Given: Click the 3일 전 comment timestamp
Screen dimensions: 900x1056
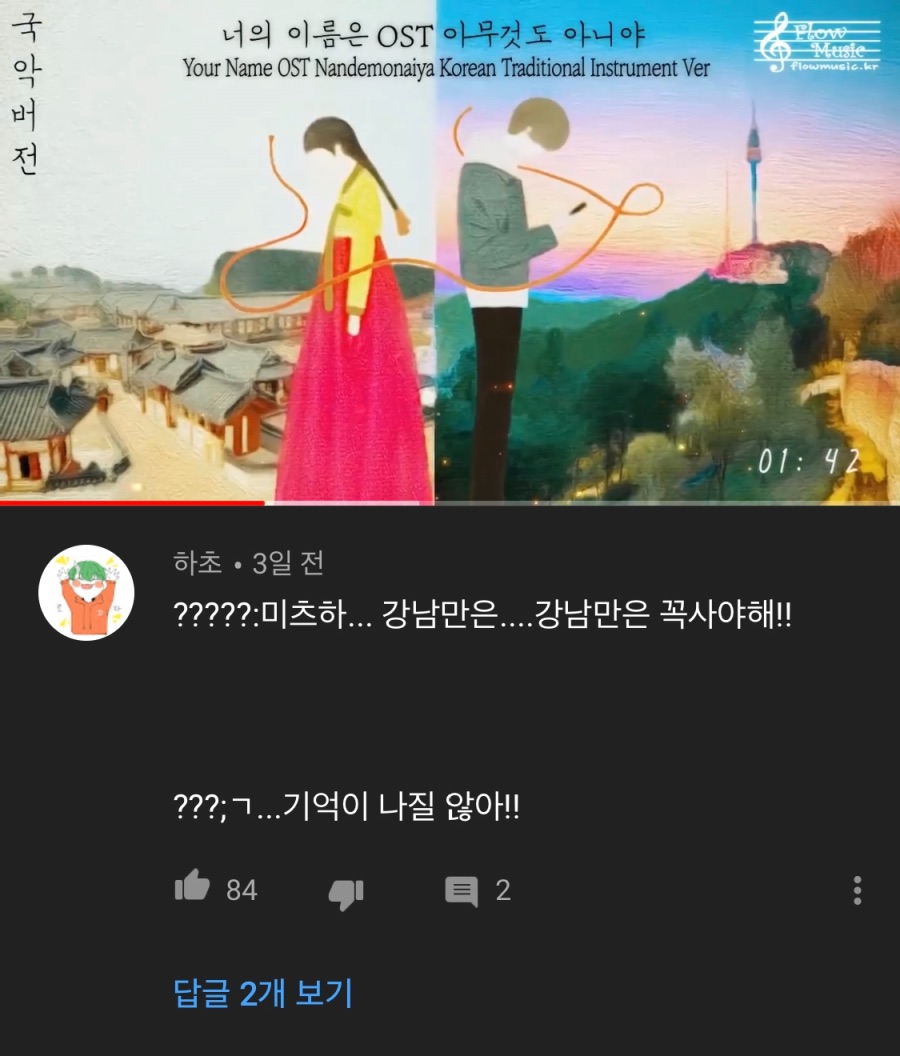Looking at the screenshot, I should (288, 563).
